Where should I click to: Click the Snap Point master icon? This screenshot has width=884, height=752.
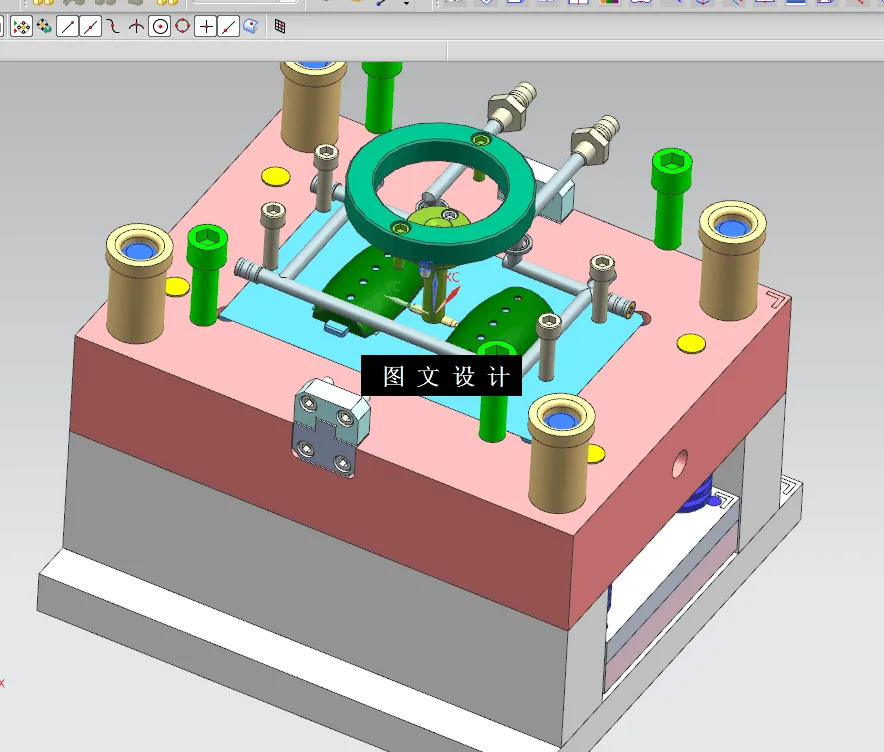pyautogui.click(x=20, y=27)
